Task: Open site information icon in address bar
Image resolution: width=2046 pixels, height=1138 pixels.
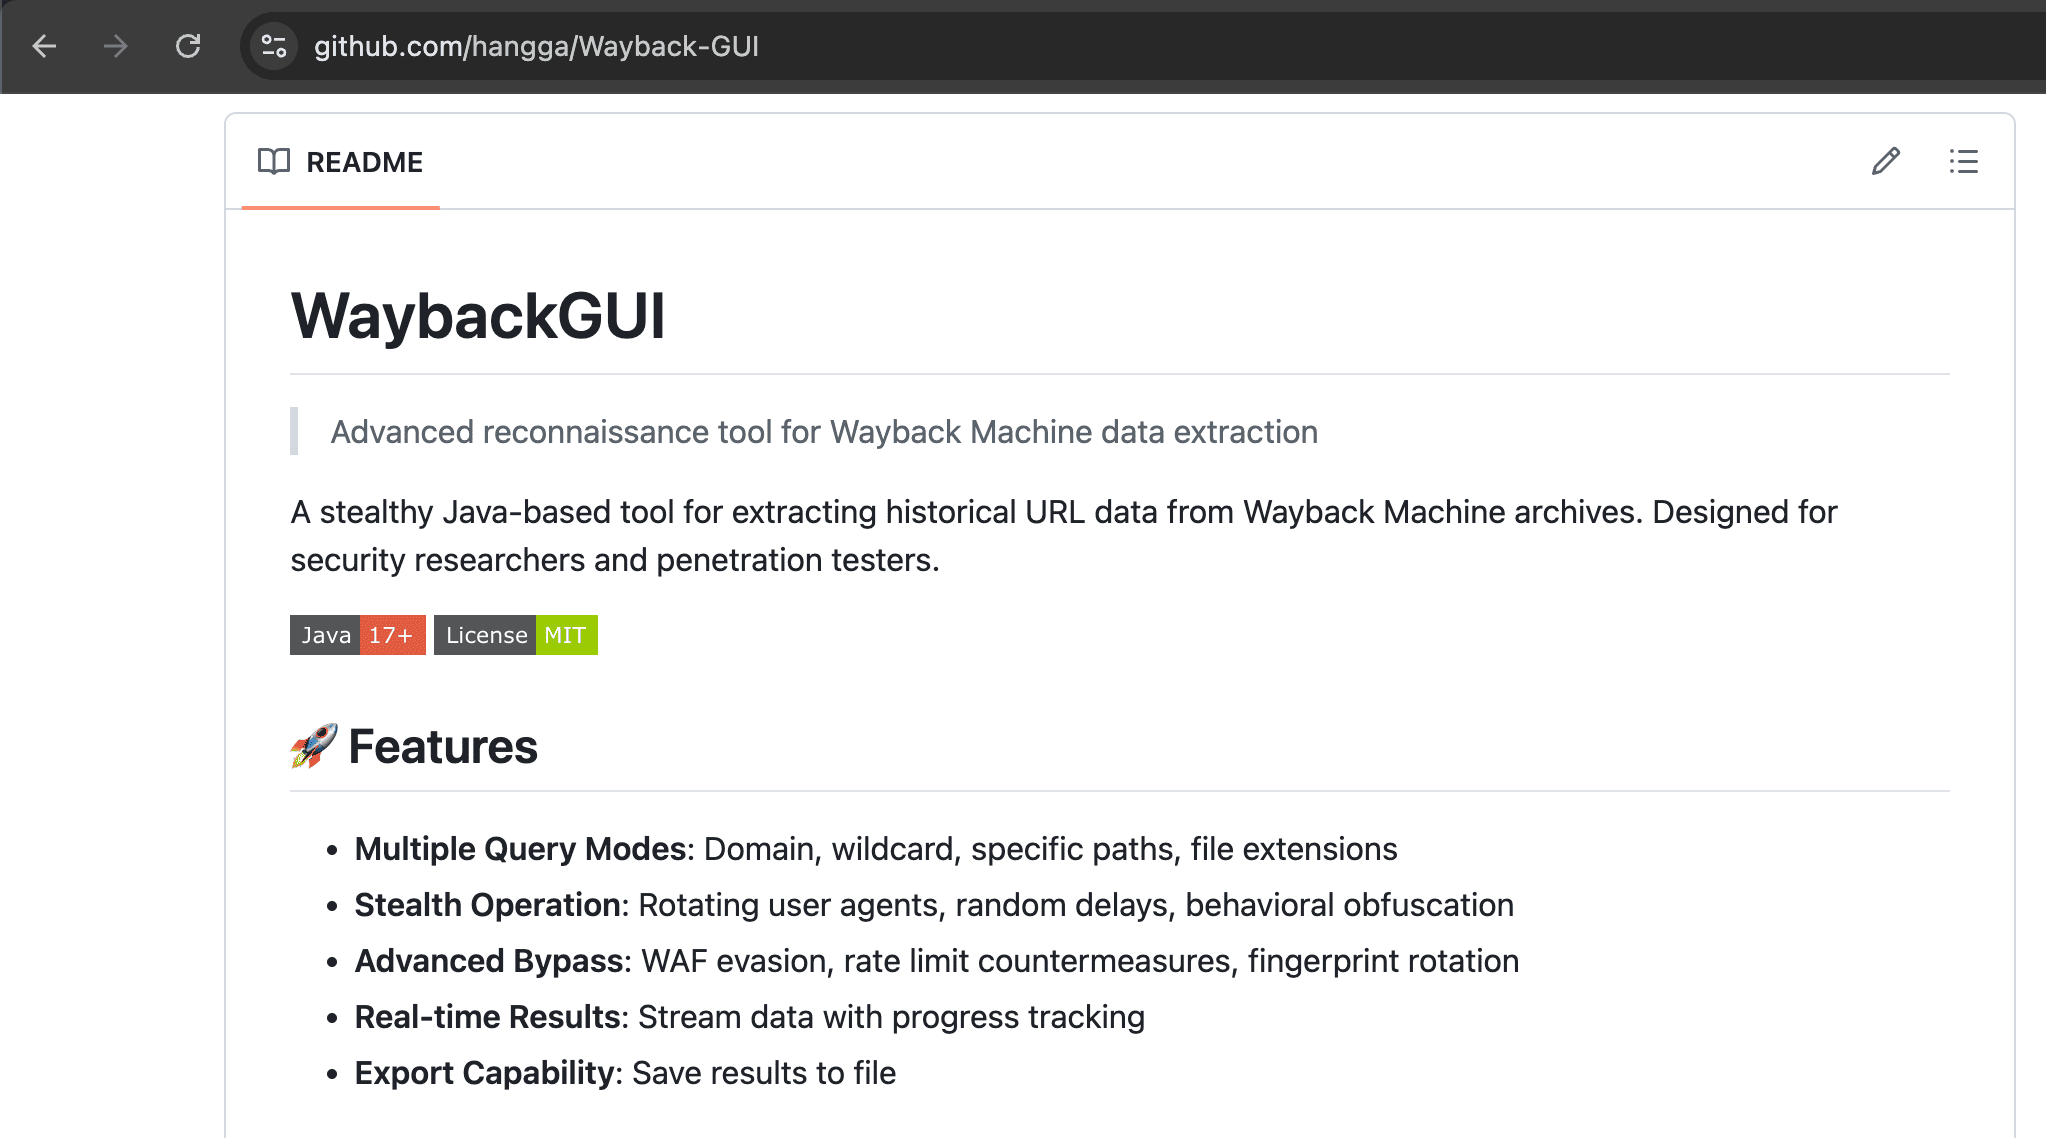Action: [274, 46]
